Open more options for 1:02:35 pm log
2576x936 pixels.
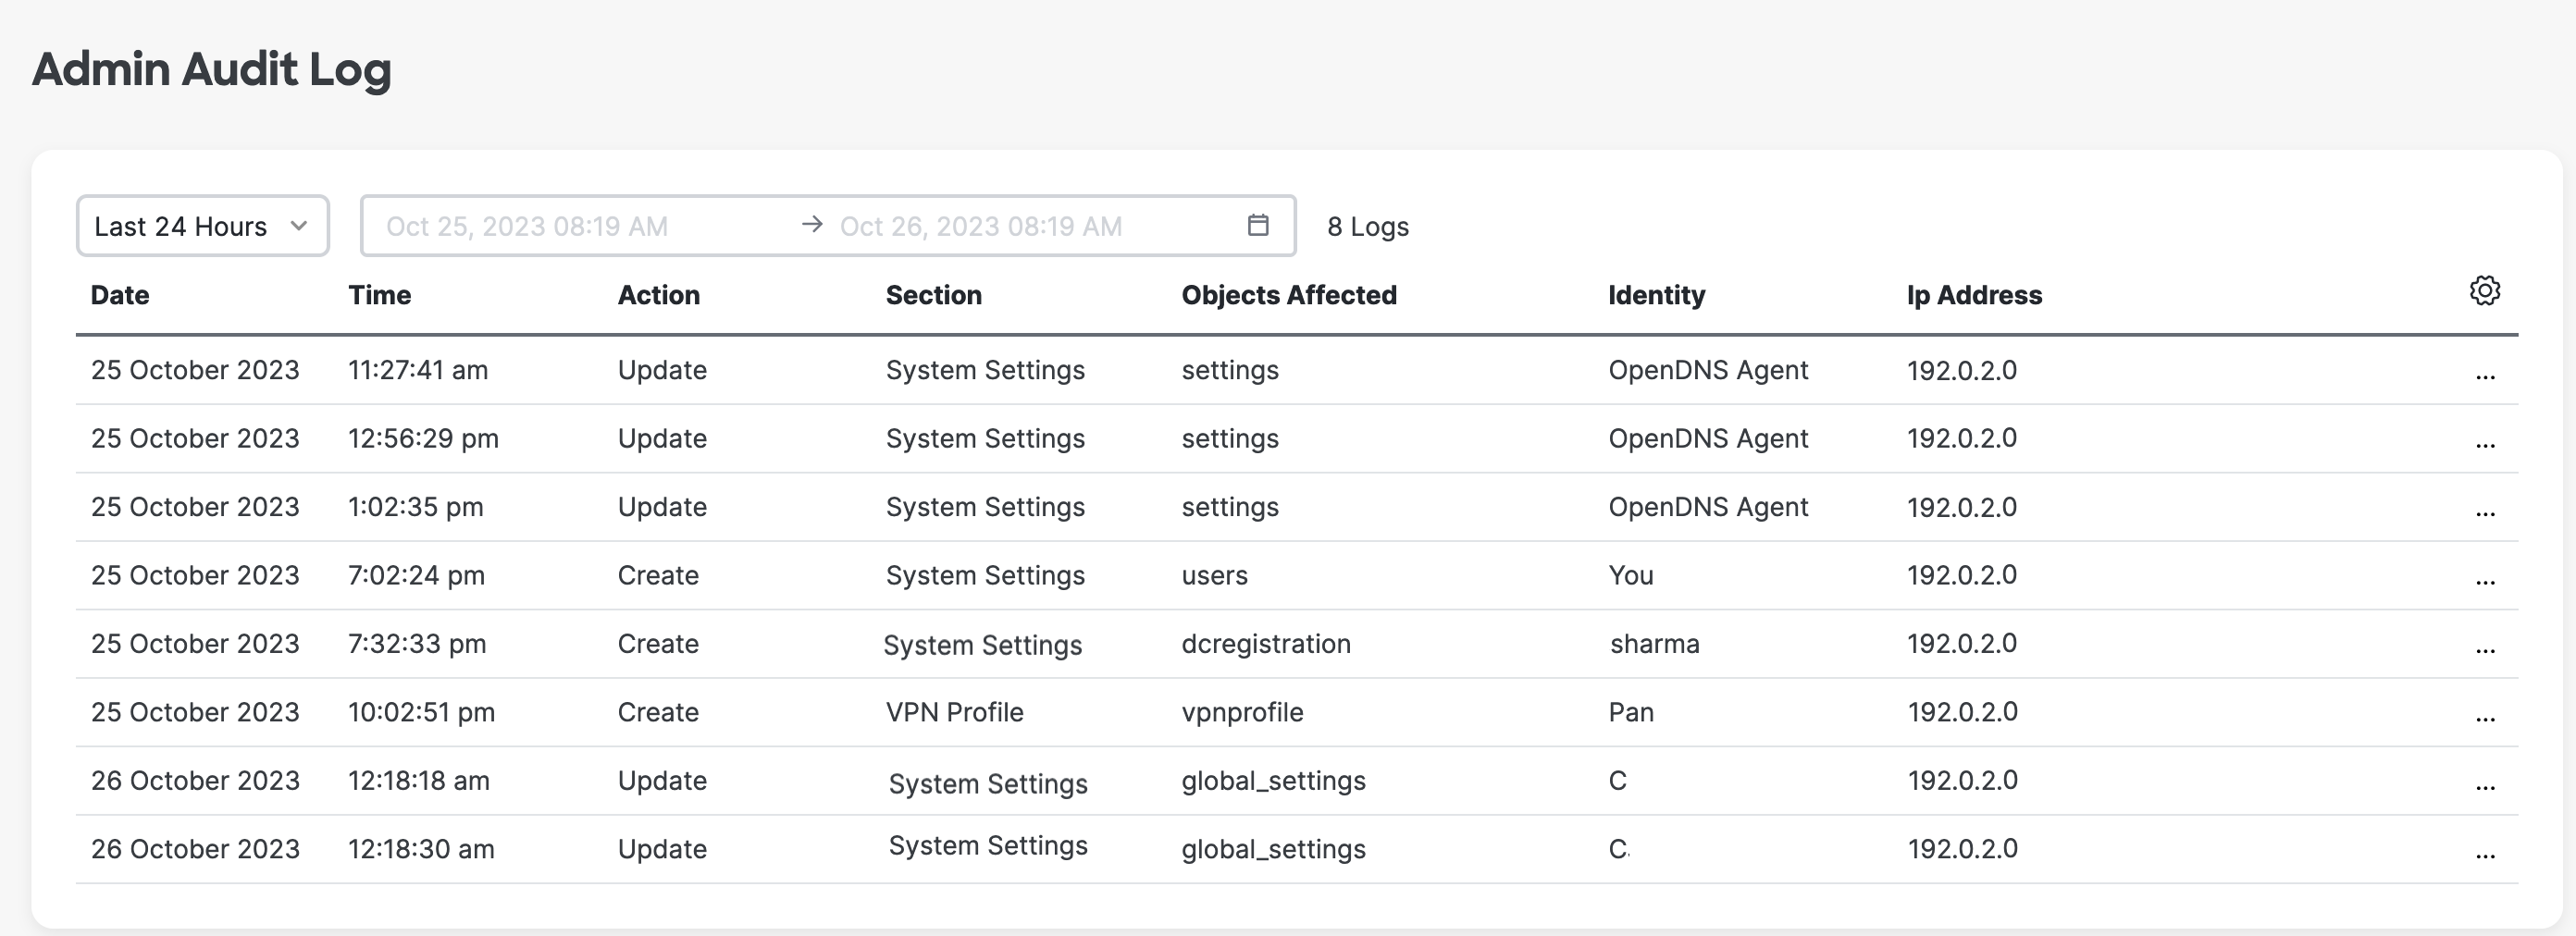(2485, 513)
